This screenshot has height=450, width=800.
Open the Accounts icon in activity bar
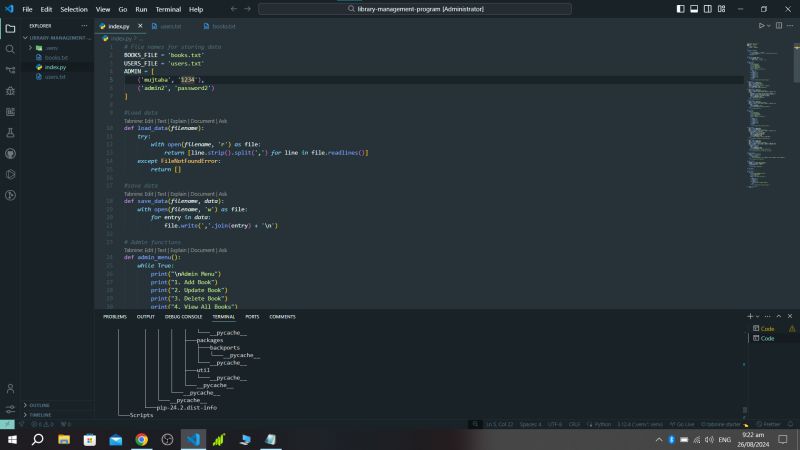coord(10,389)
